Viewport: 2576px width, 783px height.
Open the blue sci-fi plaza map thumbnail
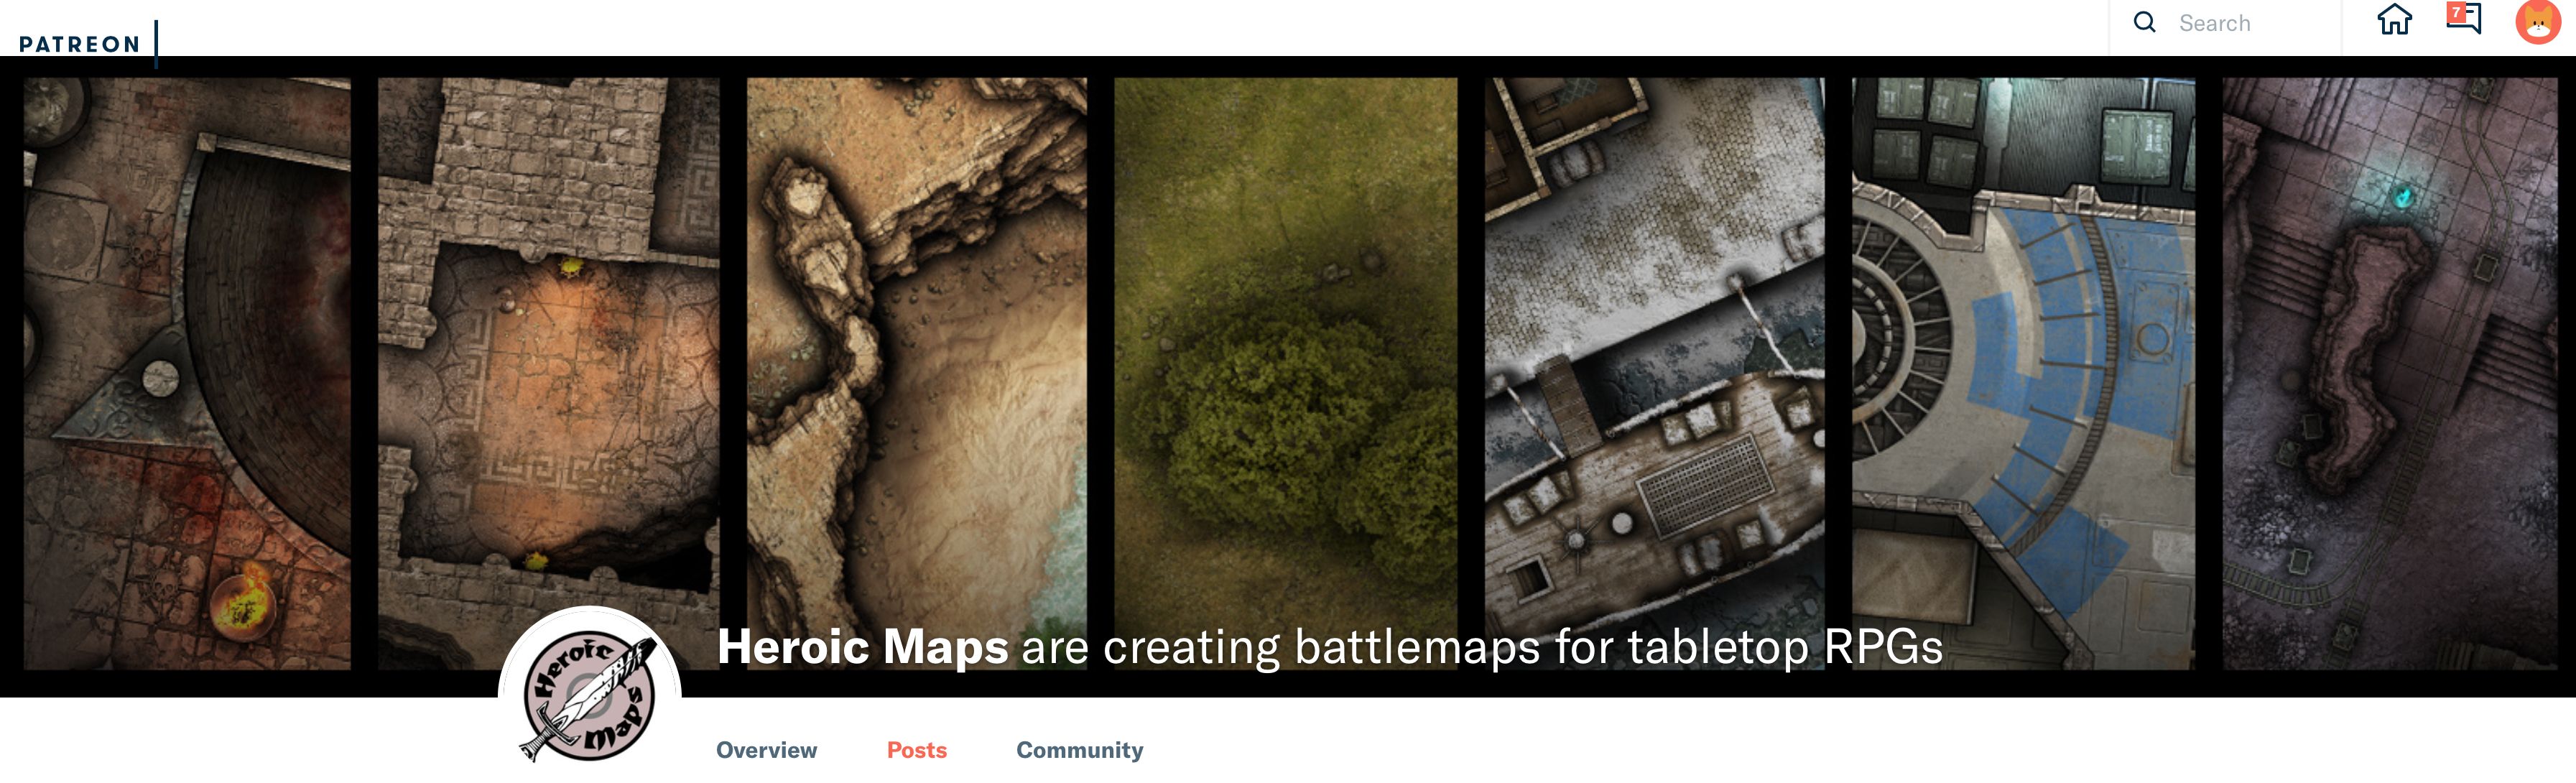2023,373
